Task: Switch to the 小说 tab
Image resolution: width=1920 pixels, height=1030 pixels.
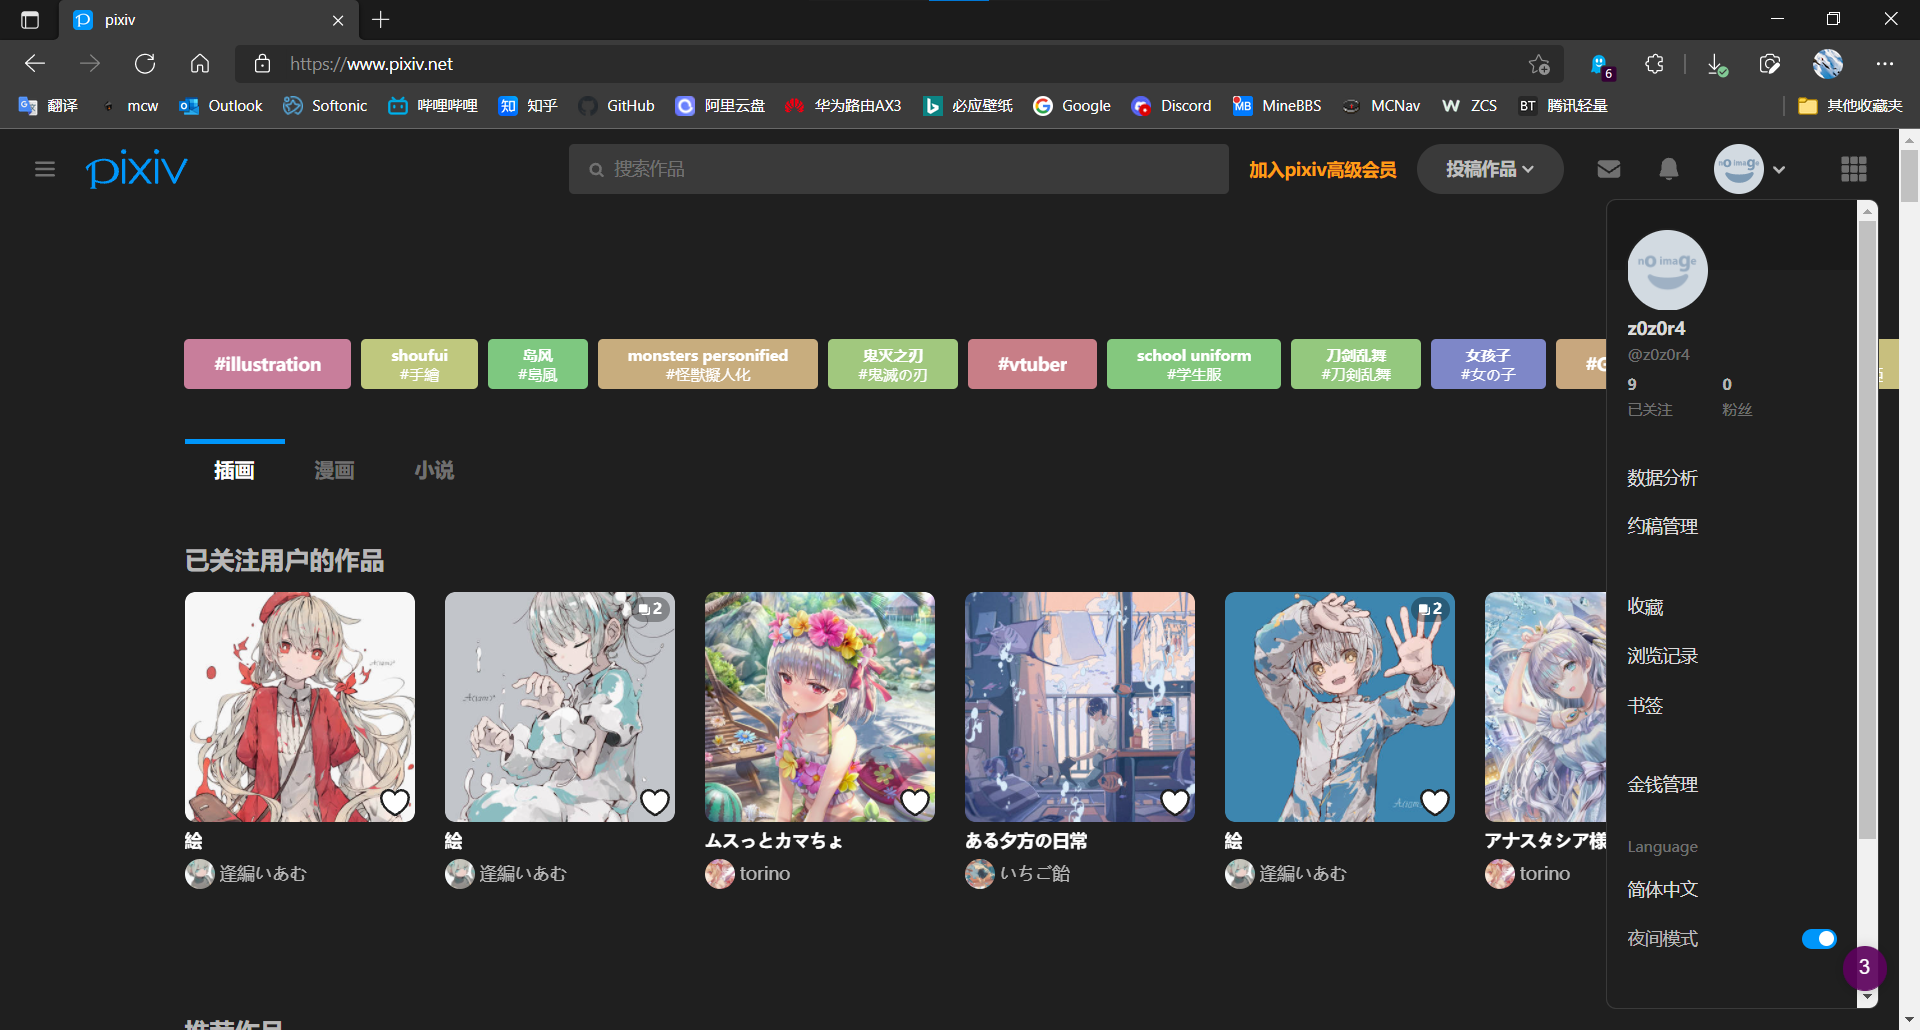Action: click(434, 470)
